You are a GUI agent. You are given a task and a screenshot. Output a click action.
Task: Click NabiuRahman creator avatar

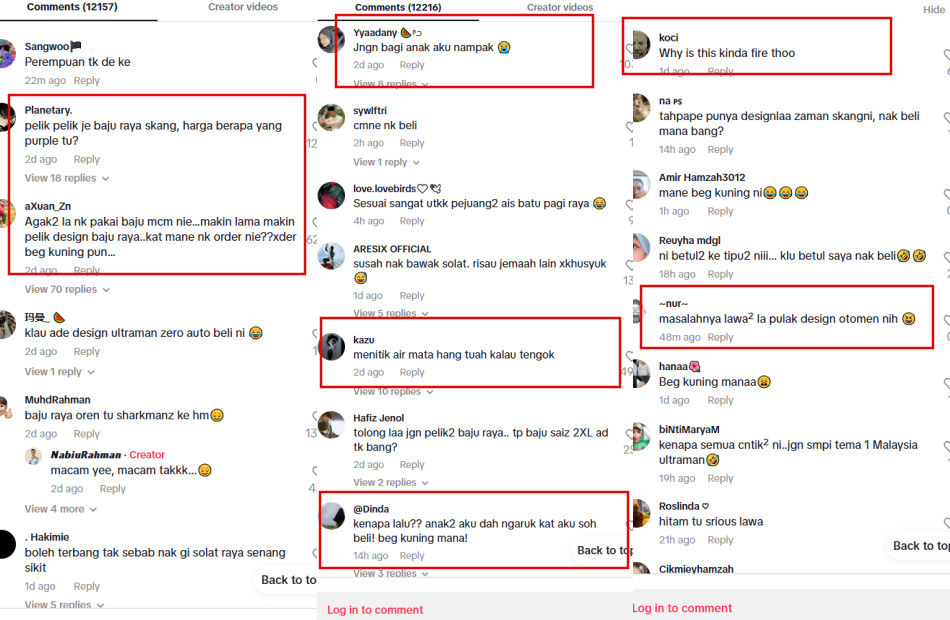click(33, 456)
